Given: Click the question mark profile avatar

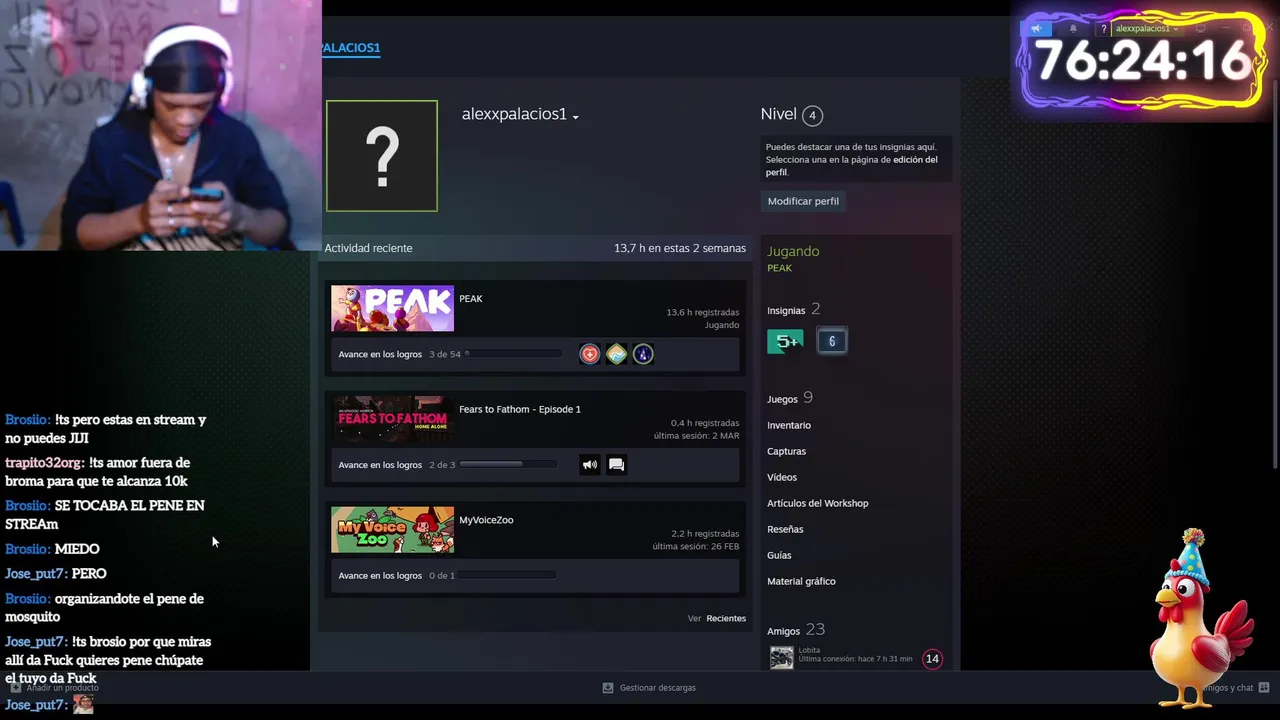Looking at the screenshot, I should pos(382,156).
